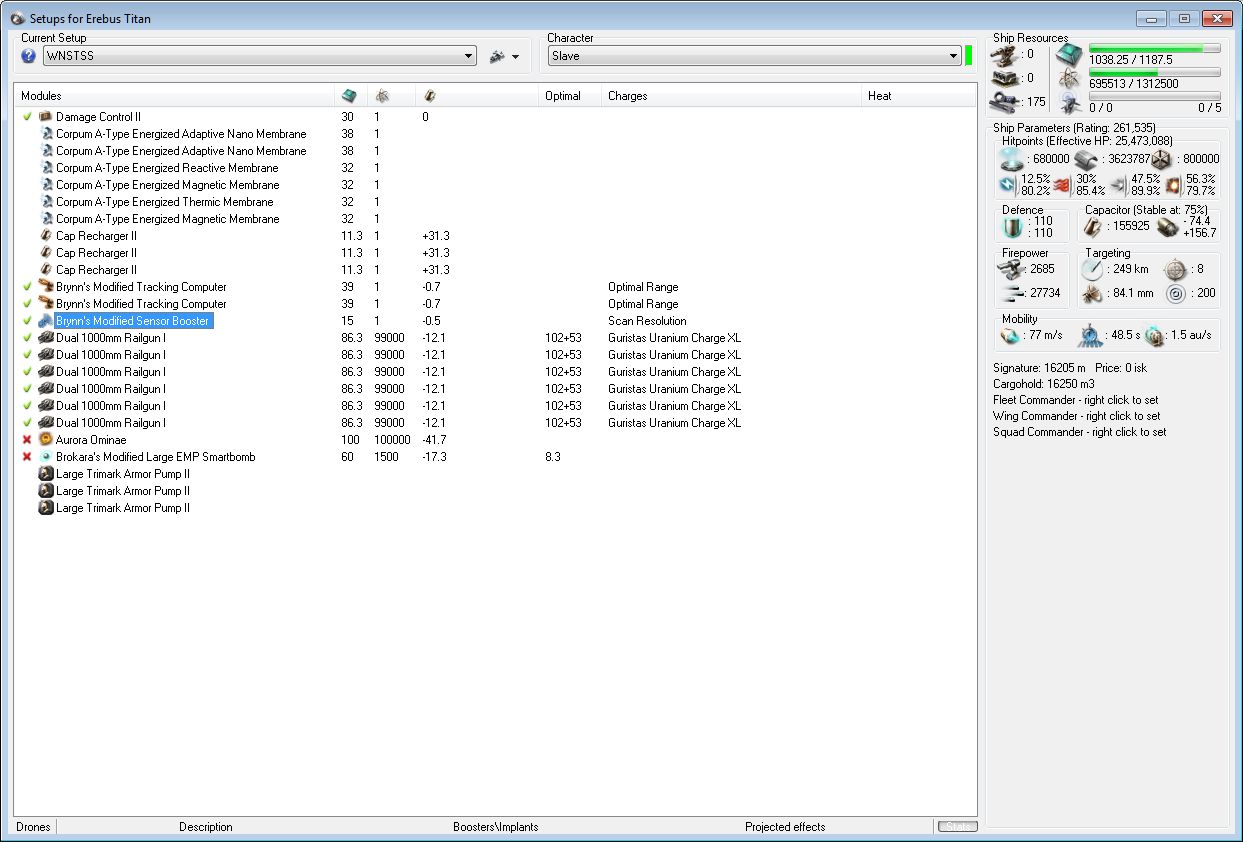Viewport: 1243px width, 842px height.
Task: Open the Drones tab
Action: tap(33, 827)
